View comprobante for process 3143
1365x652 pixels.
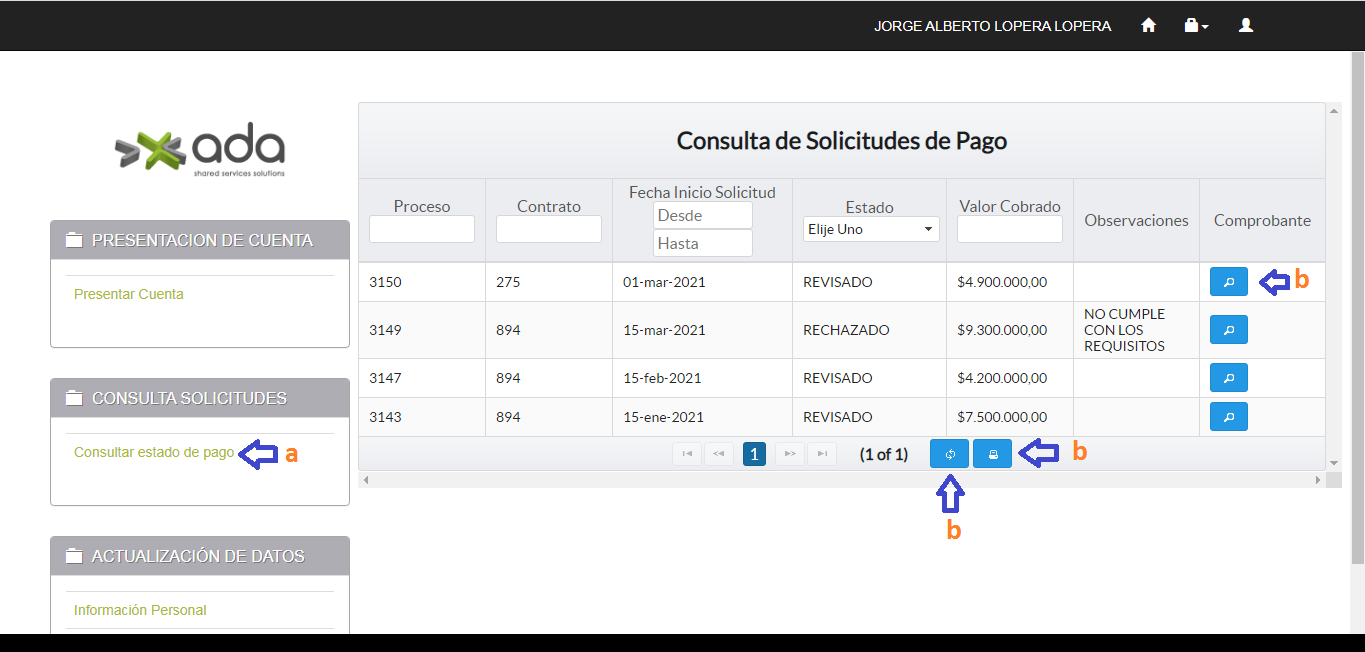click(x=1228, y=417)
